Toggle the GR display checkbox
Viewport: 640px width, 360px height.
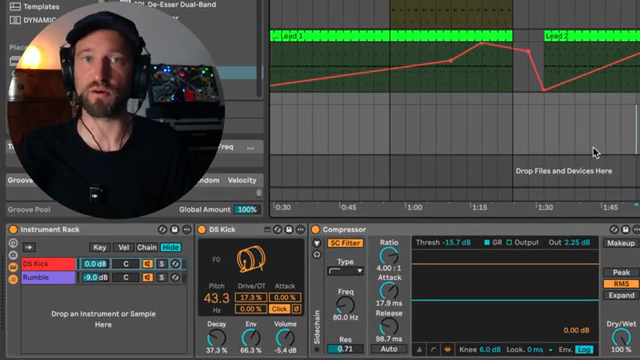pos(487,242)
